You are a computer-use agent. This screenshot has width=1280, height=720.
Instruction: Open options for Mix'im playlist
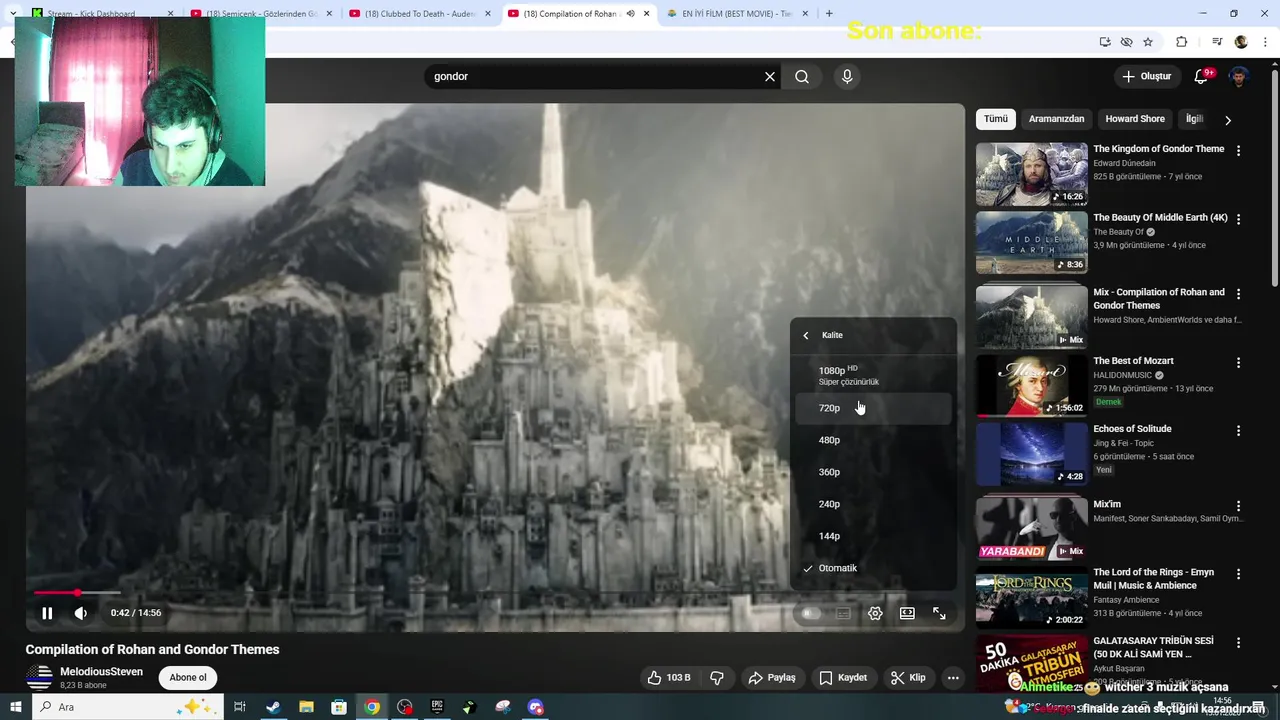tap(1238, 507)
